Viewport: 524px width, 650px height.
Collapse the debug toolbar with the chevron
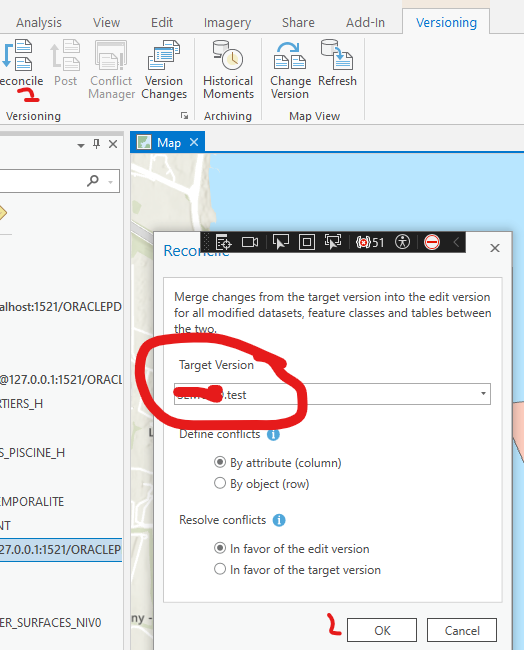456,242
